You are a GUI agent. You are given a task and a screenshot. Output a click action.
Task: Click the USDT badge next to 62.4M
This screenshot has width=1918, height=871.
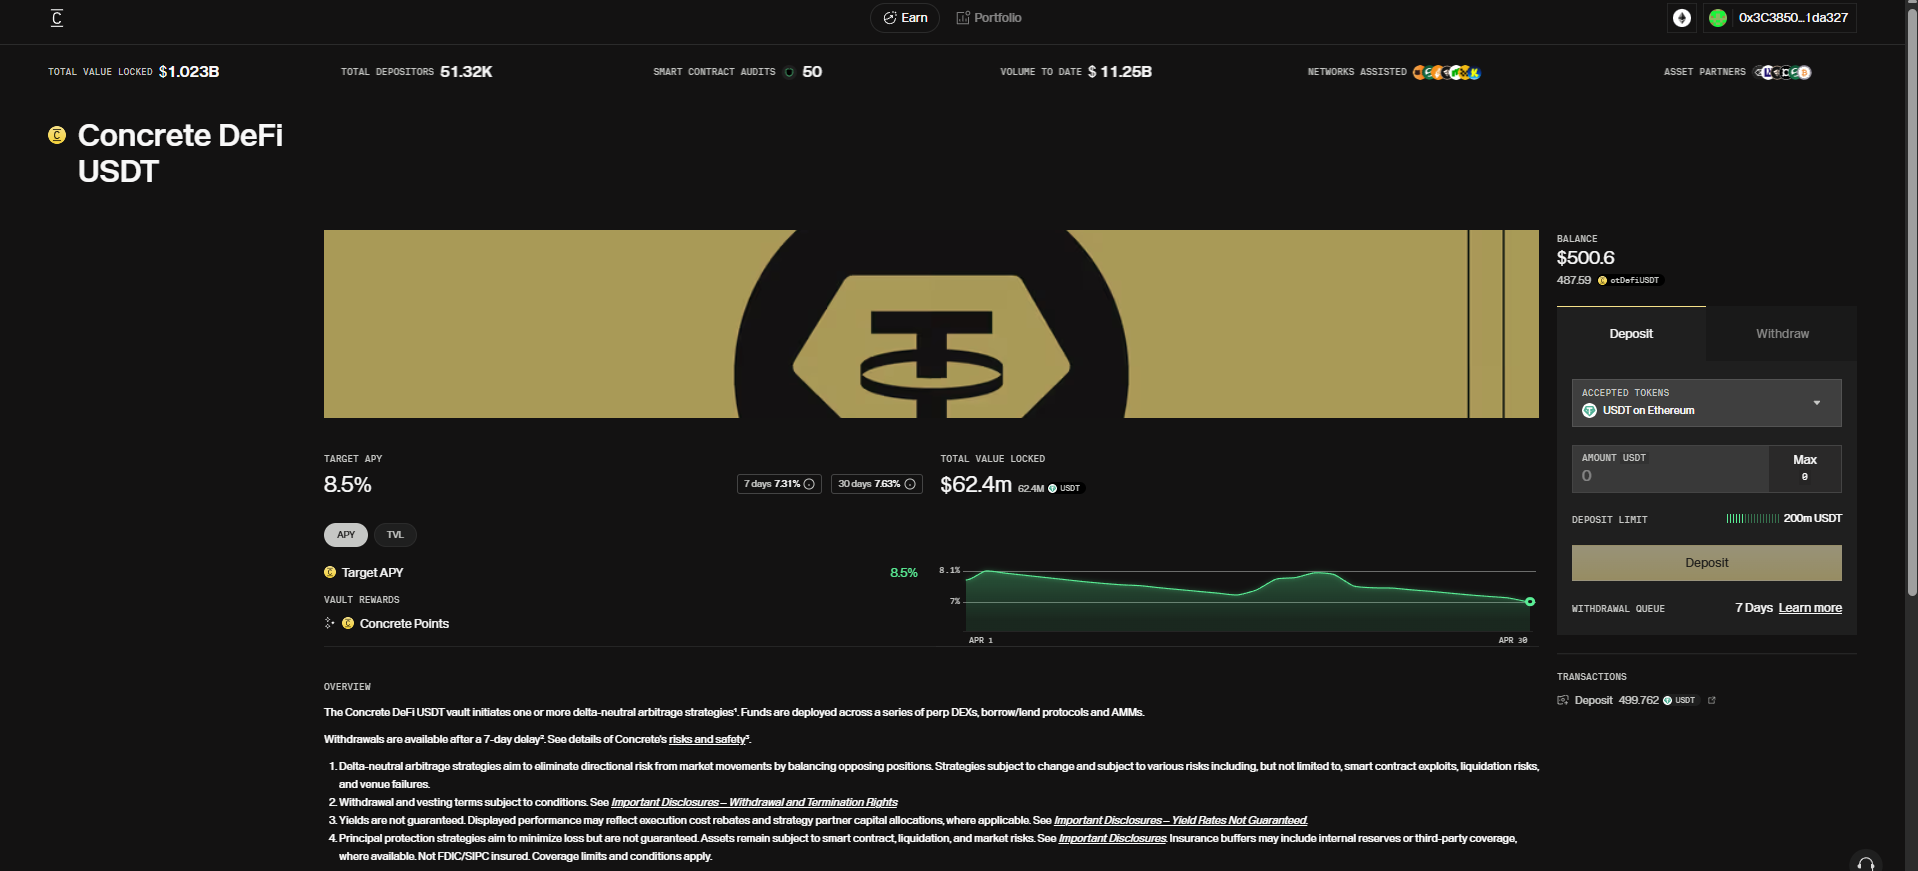[1065, 488]
